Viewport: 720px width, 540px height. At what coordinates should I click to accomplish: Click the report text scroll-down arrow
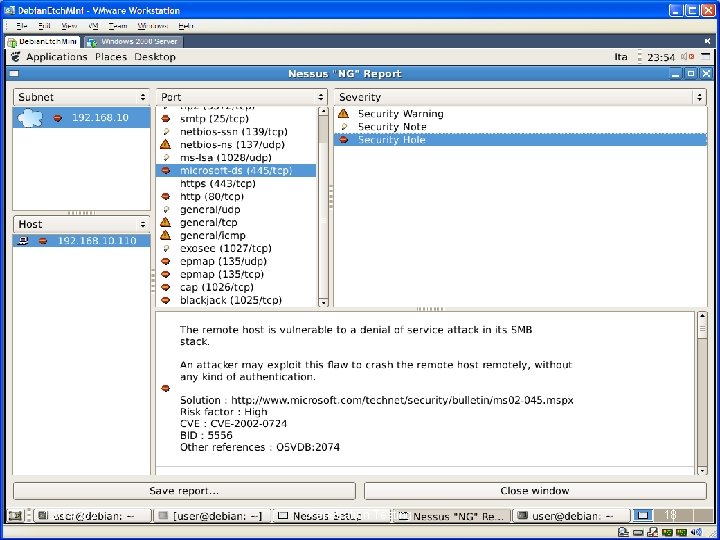(x=702, y=471)
